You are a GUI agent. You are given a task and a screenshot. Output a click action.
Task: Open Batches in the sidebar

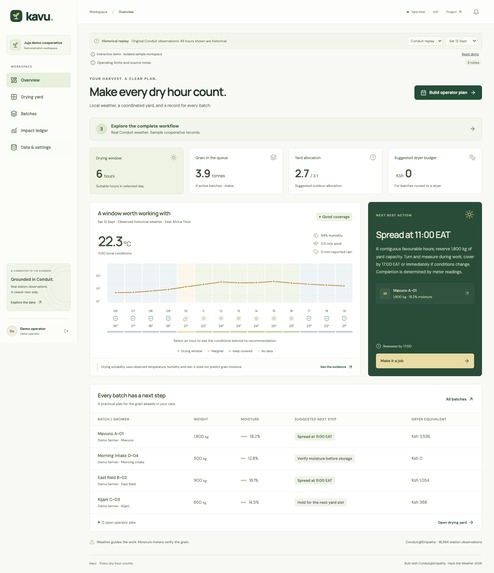pos(38,114)
